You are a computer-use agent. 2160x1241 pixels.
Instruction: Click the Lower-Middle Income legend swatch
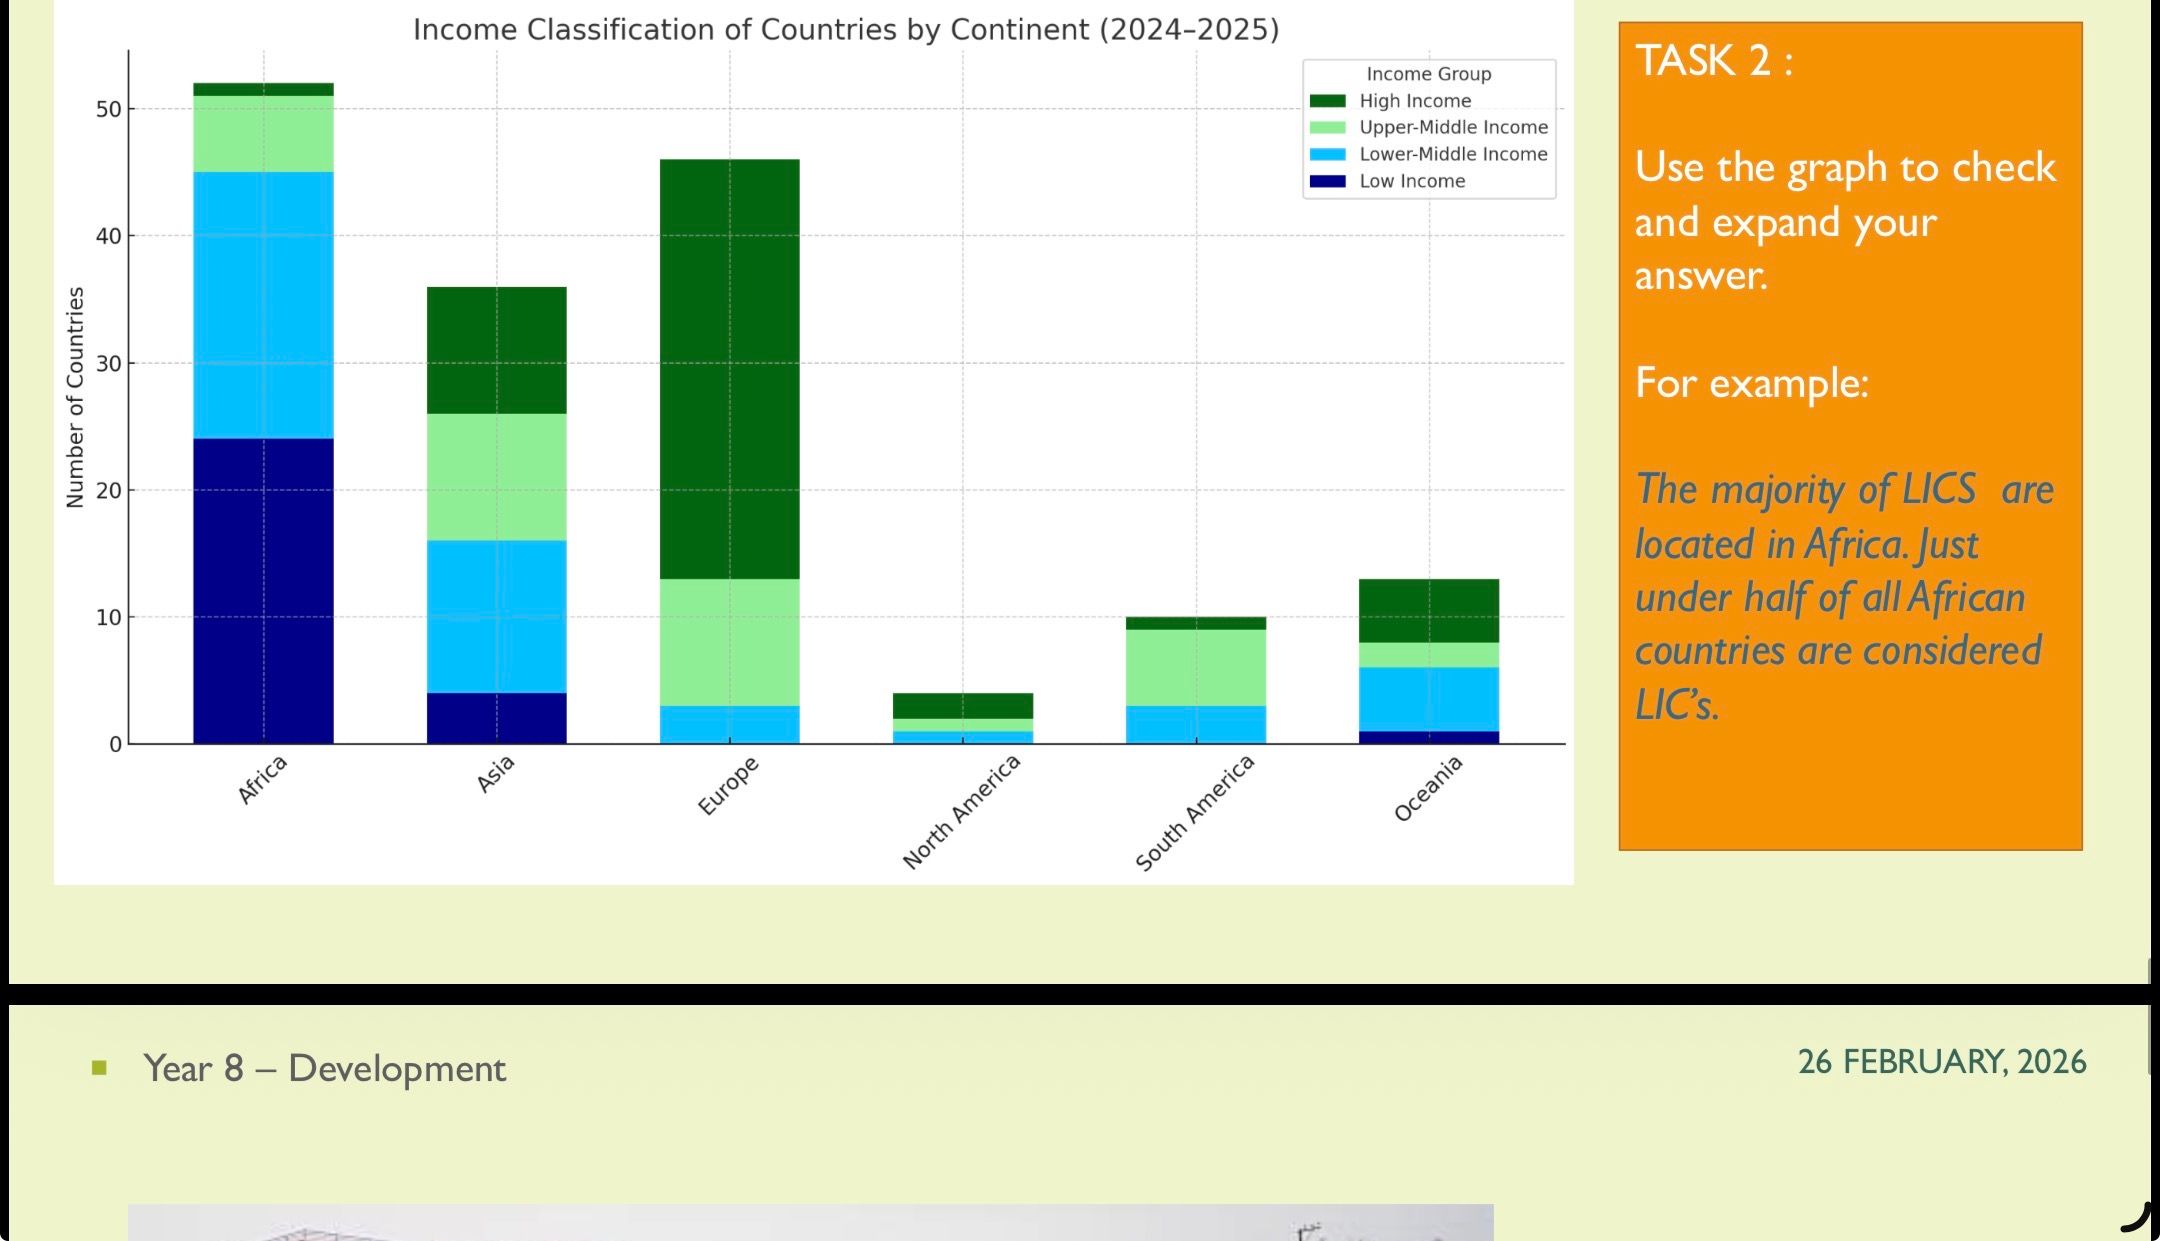point(1327,155)
